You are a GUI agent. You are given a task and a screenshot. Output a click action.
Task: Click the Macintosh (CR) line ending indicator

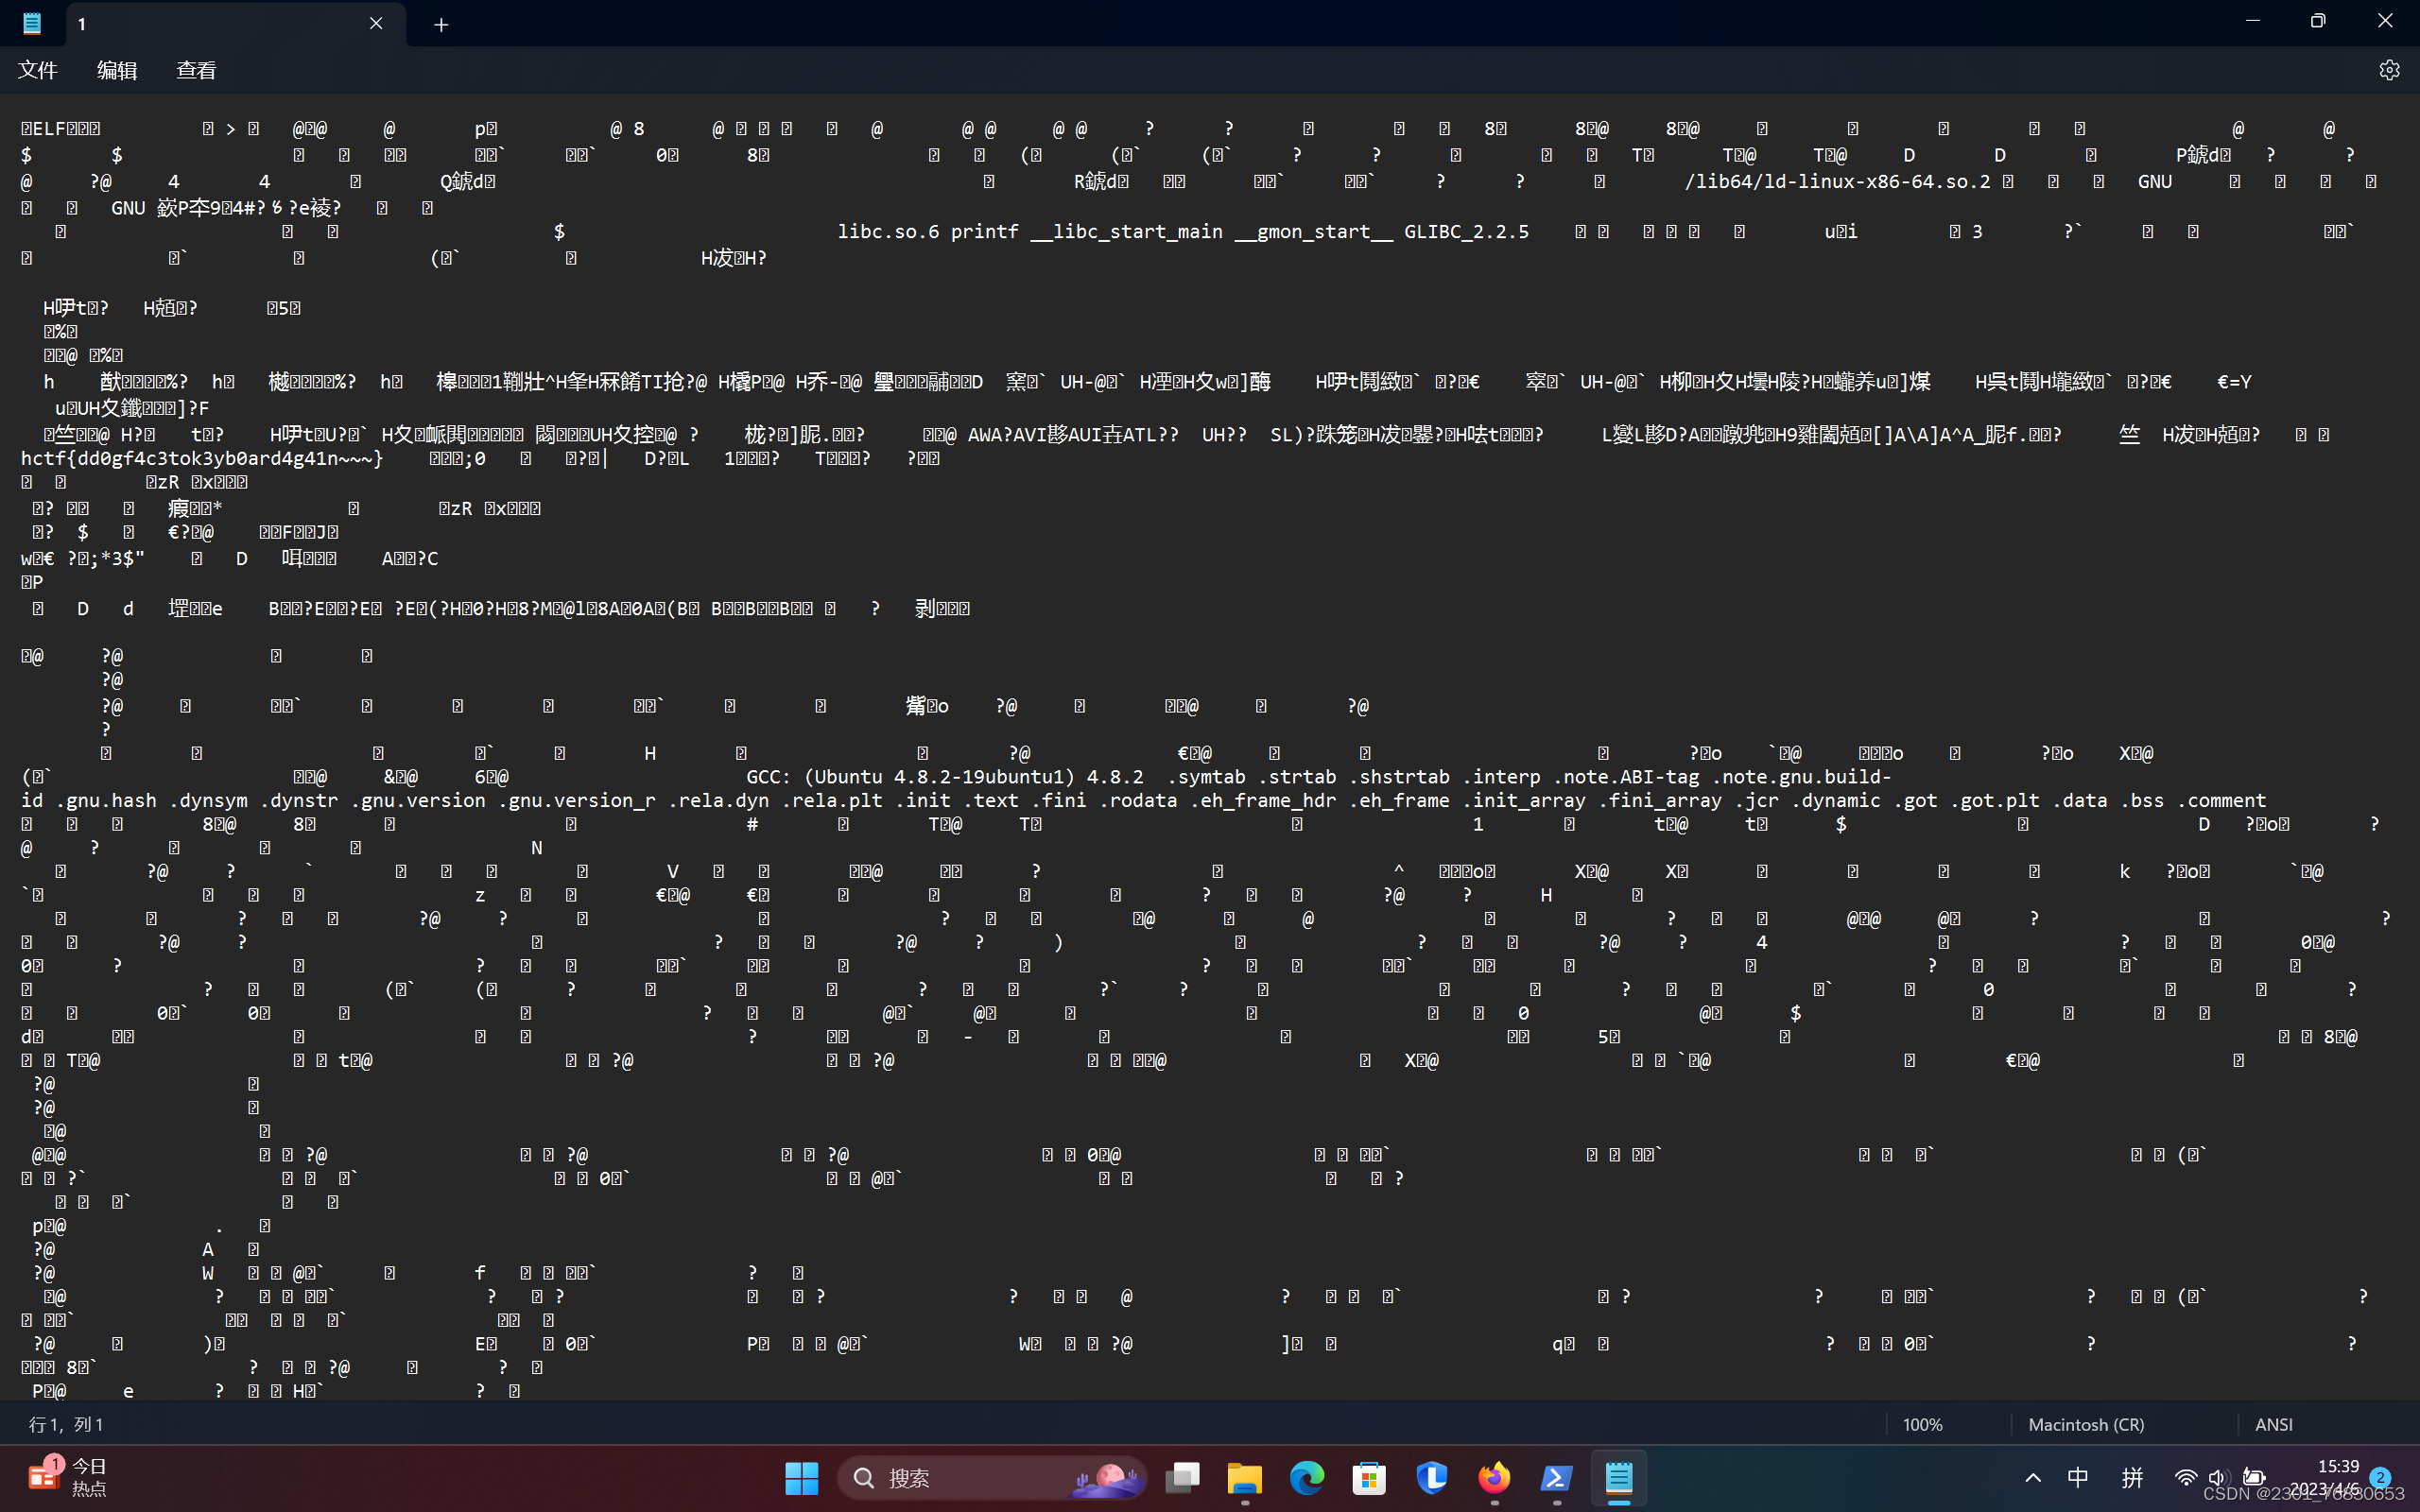[x=2086, y=1424]
